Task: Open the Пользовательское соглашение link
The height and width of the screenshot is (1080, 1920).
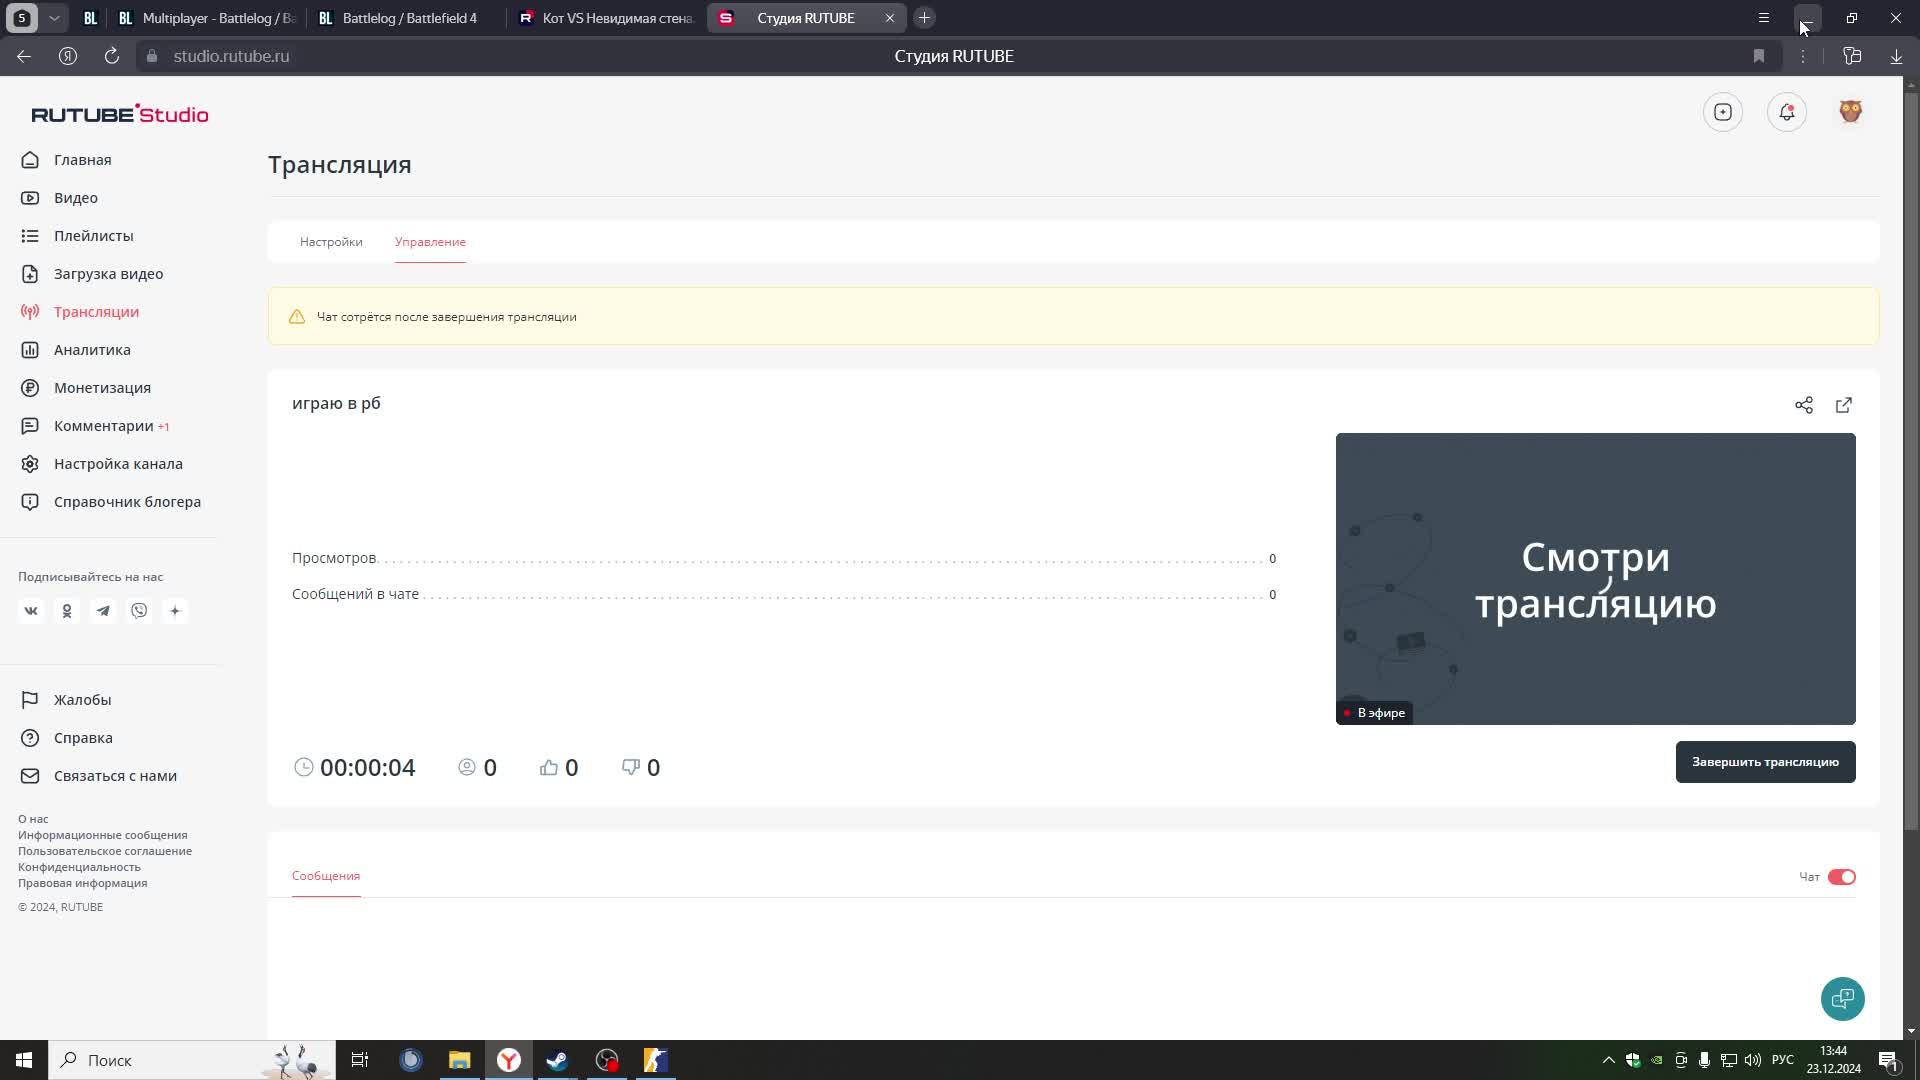Action: 105,851
